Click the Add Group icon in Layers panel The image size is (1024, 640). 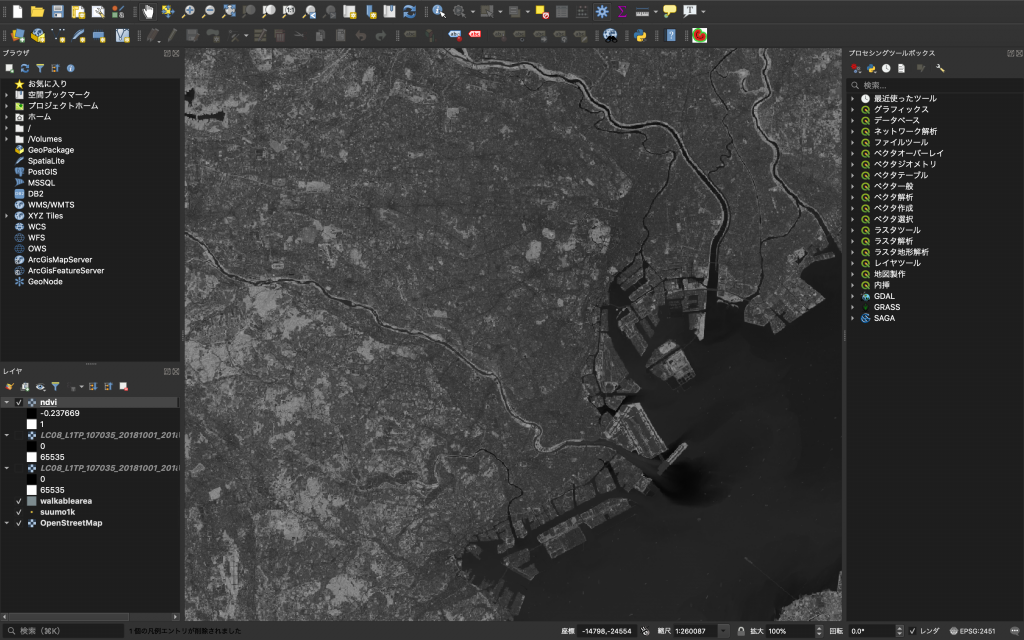click(x=25, y=387)
